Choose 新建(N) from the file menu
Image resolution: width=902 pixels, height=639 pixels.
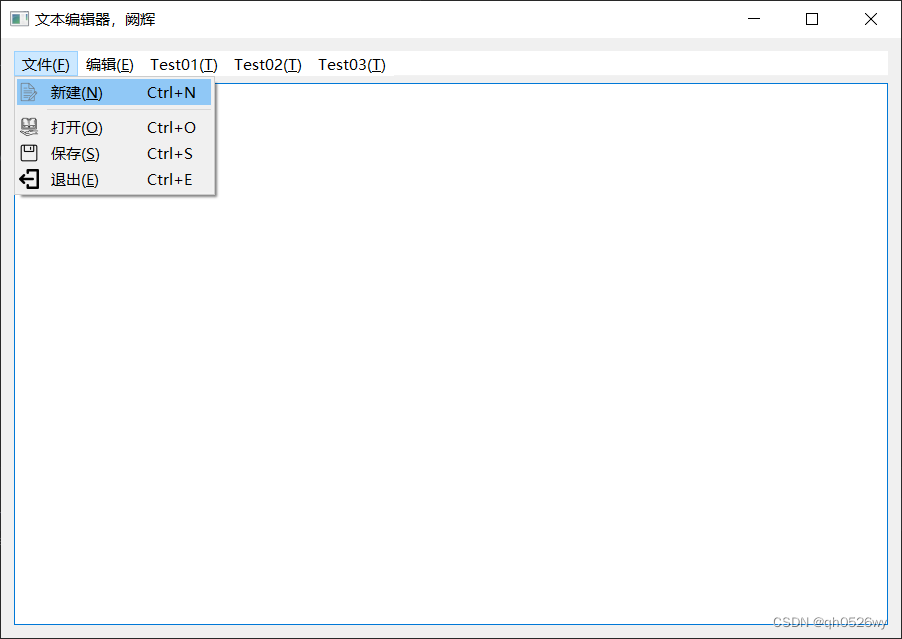(x=114, y=93)
